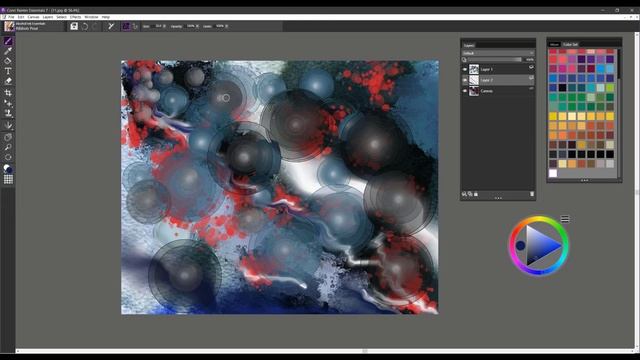This screenshot has width=640, height=360.
Task: Open the Canvas menu
Action: [33, 17]
